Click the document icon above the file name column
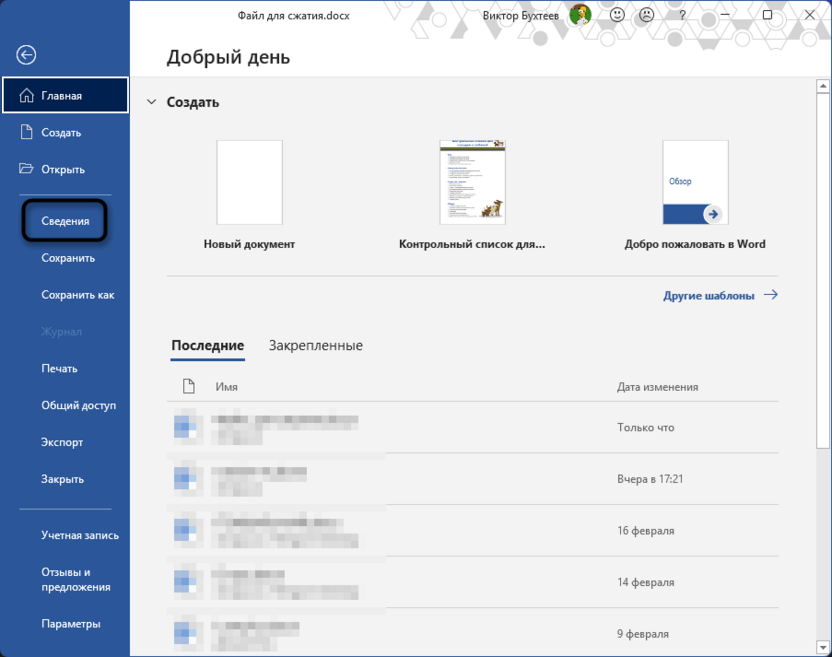Screen dimensions: 832x657 186,386
